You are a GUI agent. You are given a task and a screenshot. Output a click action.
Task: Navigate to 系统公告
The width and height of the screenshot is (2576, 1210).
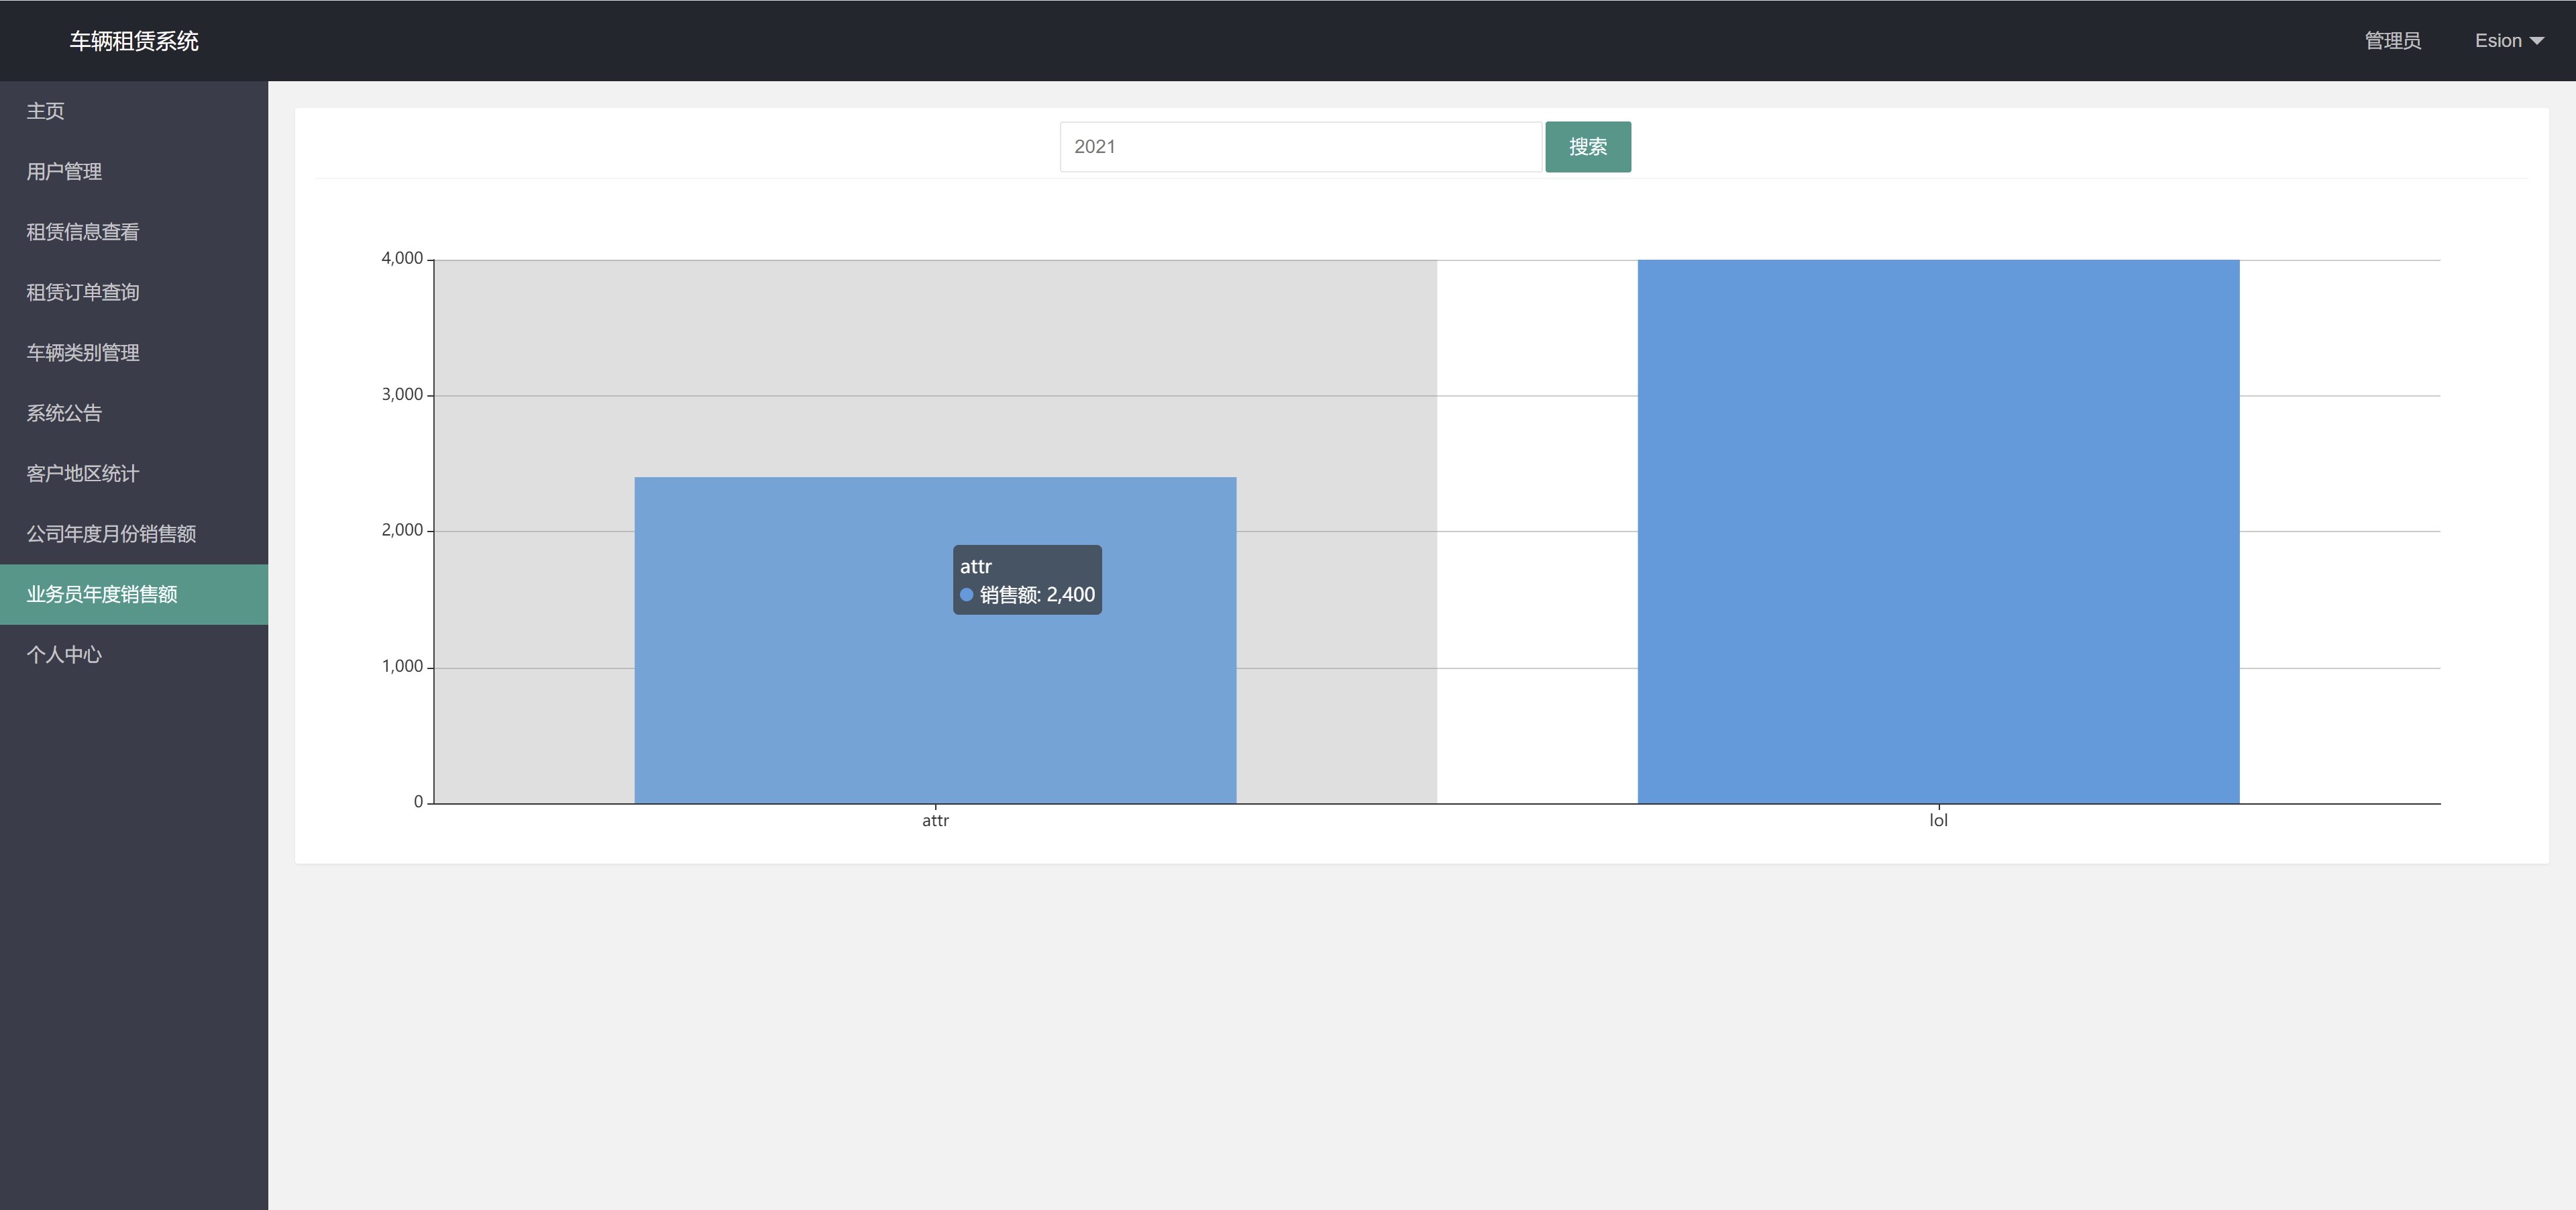[x=64, y=413]
